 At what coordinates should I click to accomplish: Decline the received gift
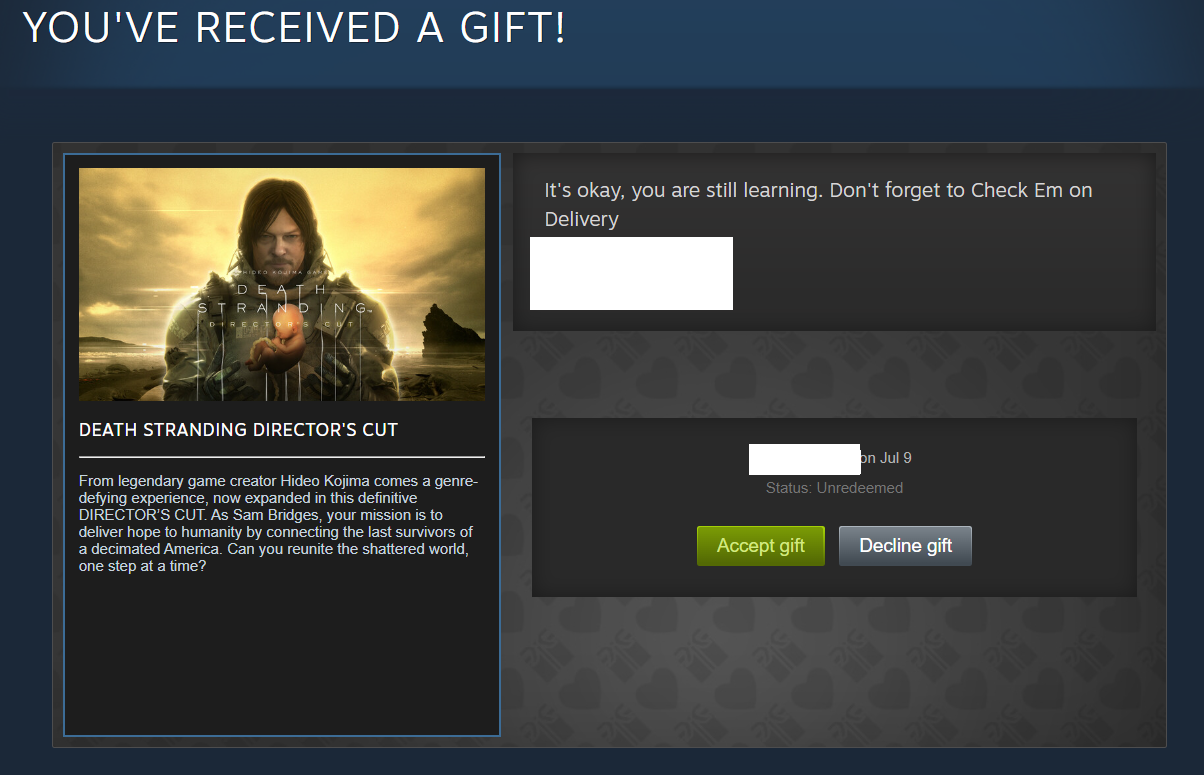tap(905, 546)
